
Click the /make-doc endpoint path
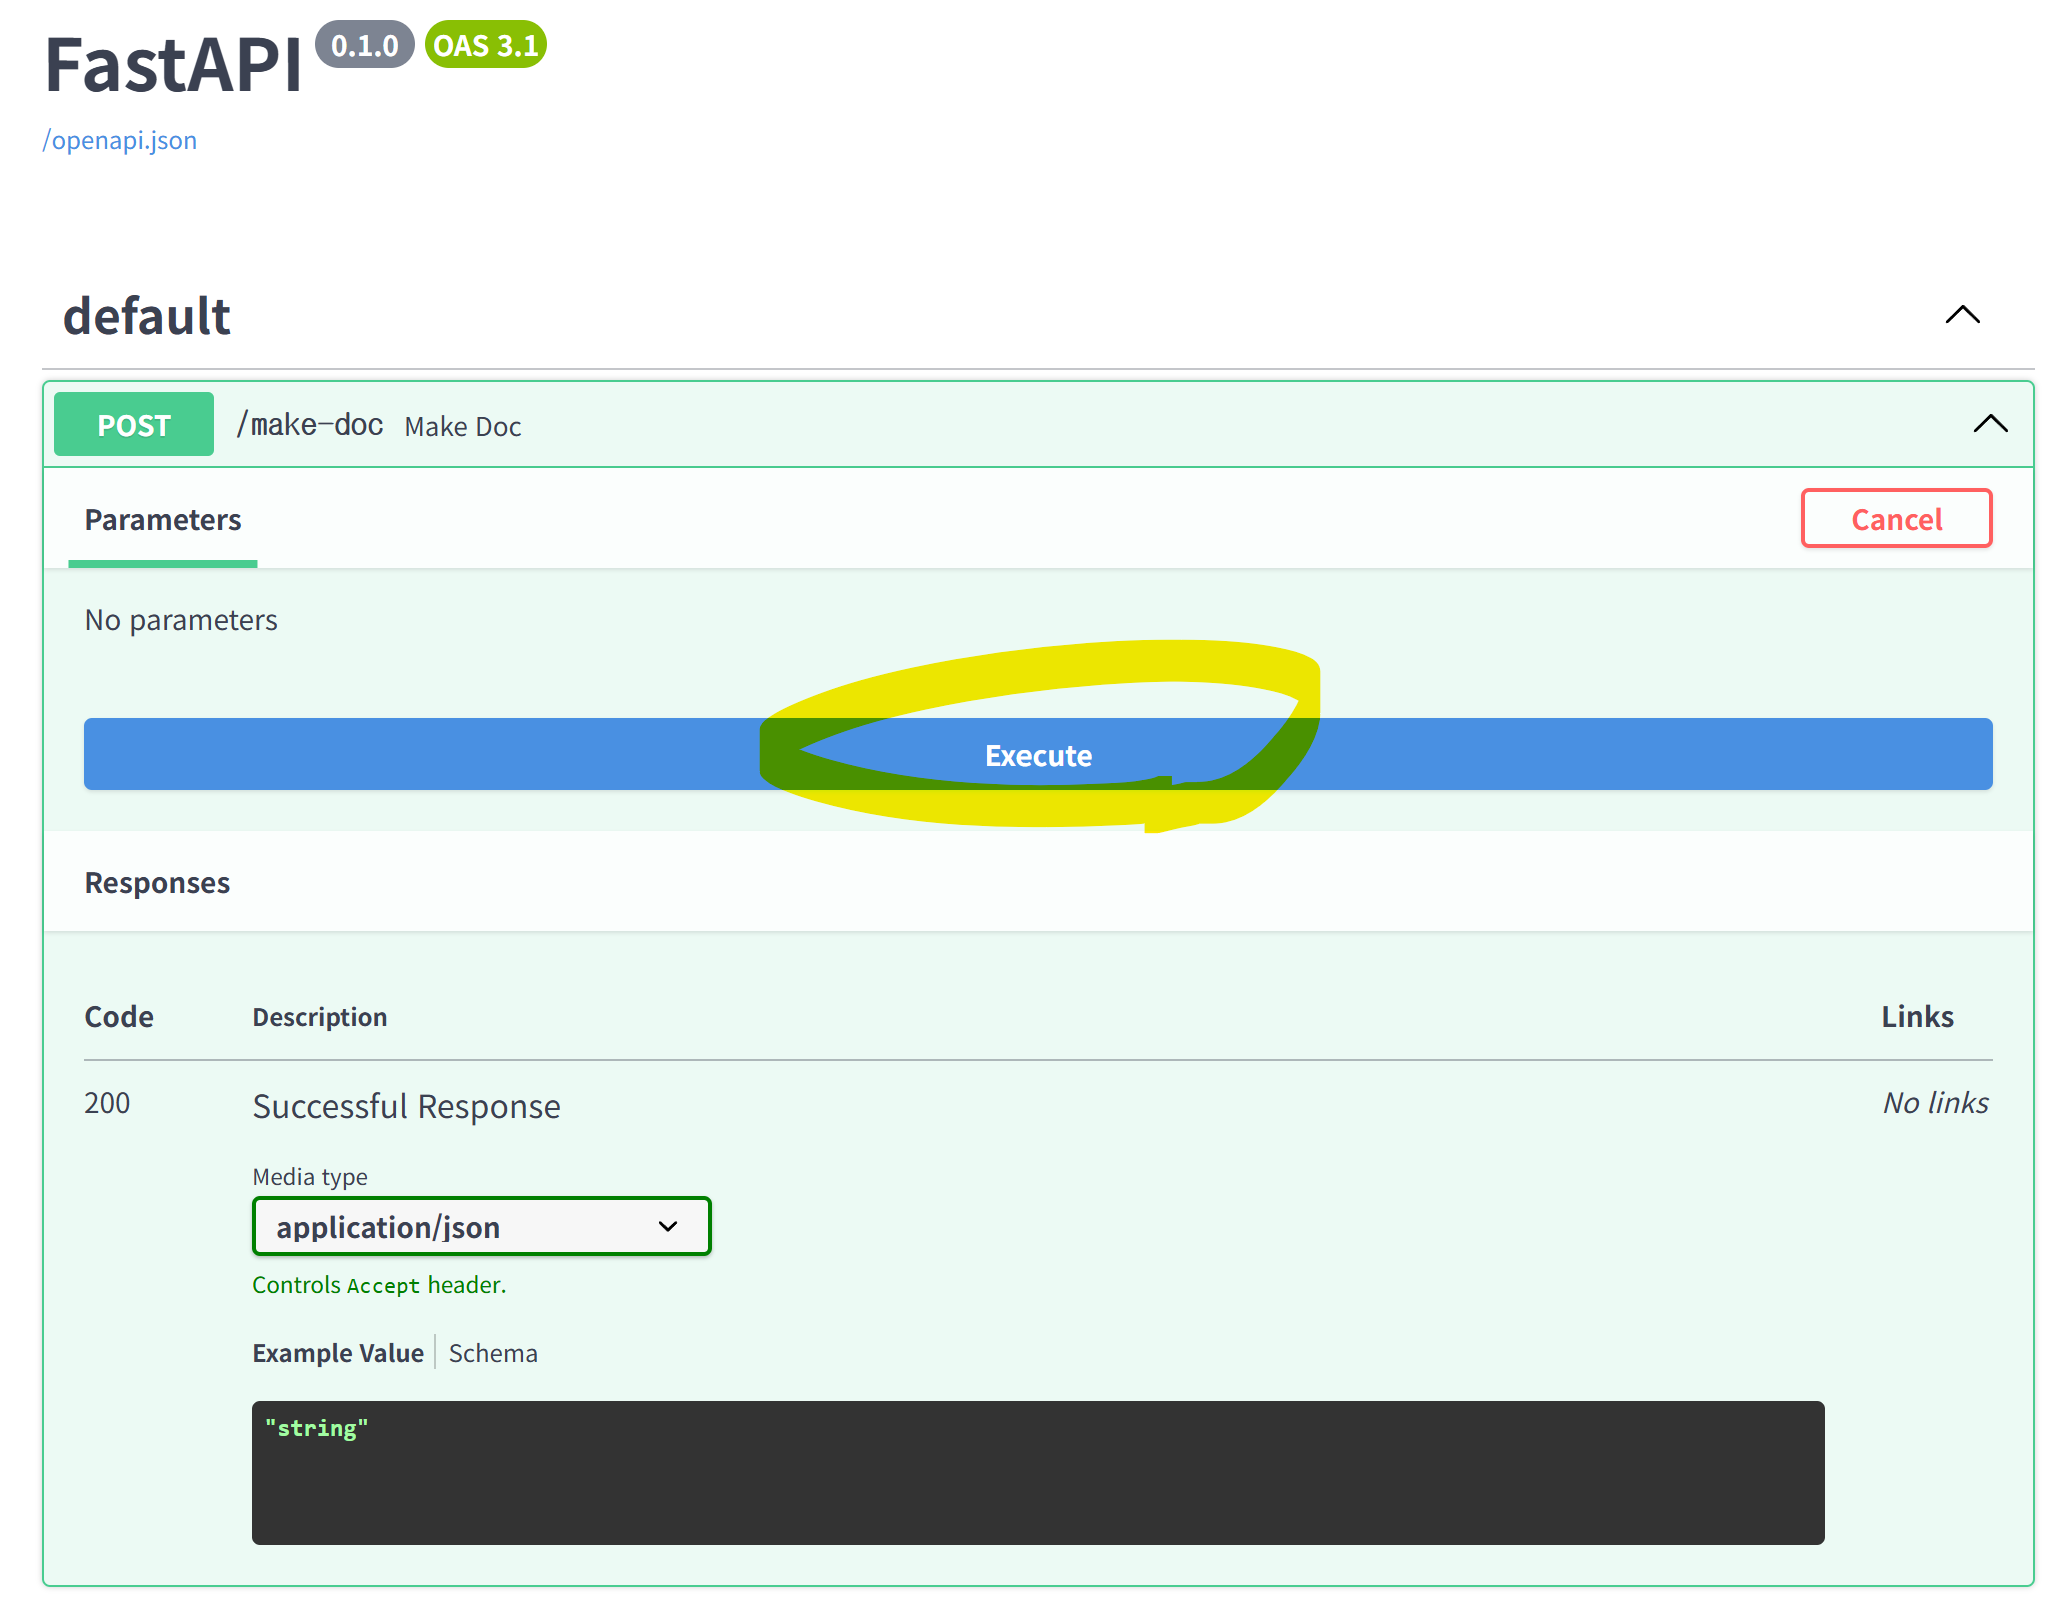(310, 425)
